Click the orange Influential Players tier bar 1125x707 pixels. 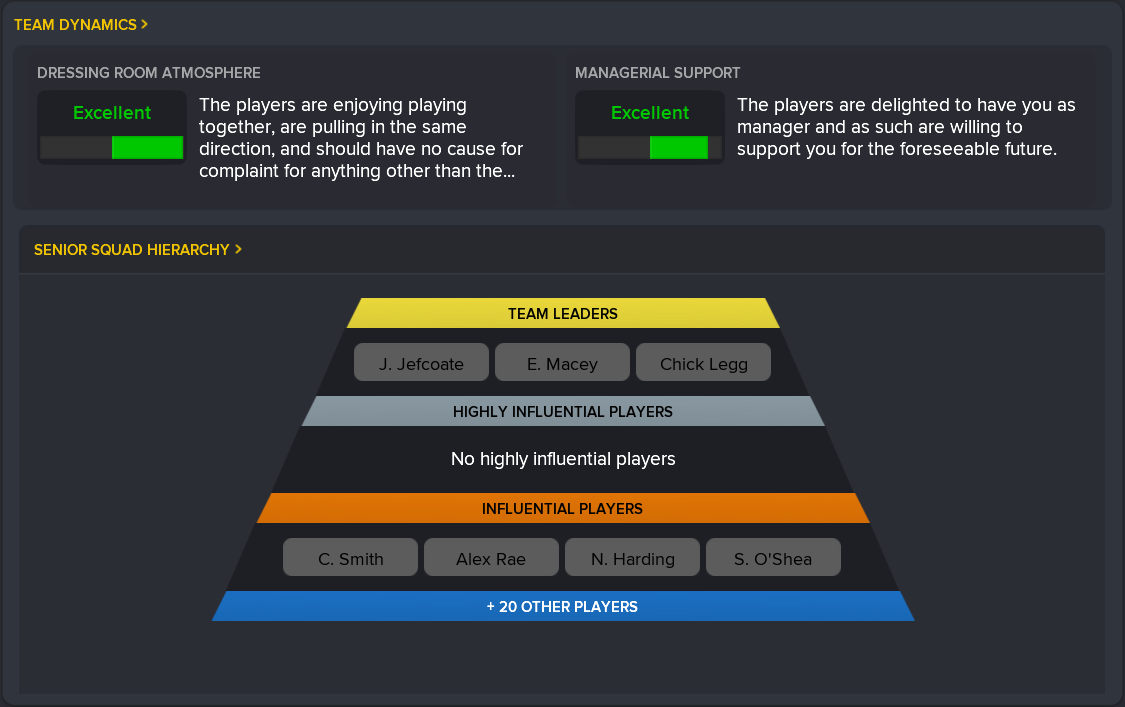click(563, 508)
